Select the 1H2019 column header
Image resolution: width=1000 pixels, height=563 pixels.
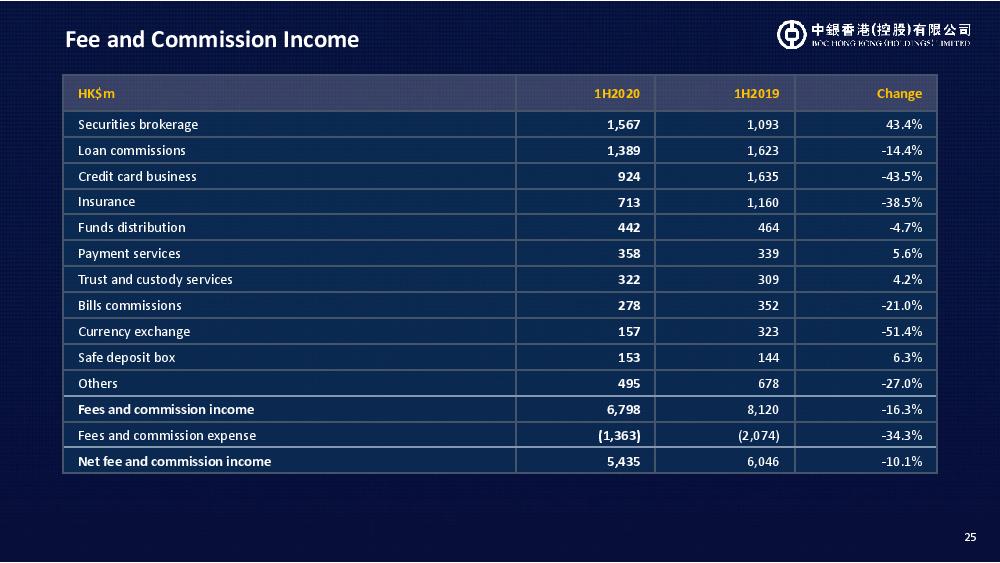[756, 94]
